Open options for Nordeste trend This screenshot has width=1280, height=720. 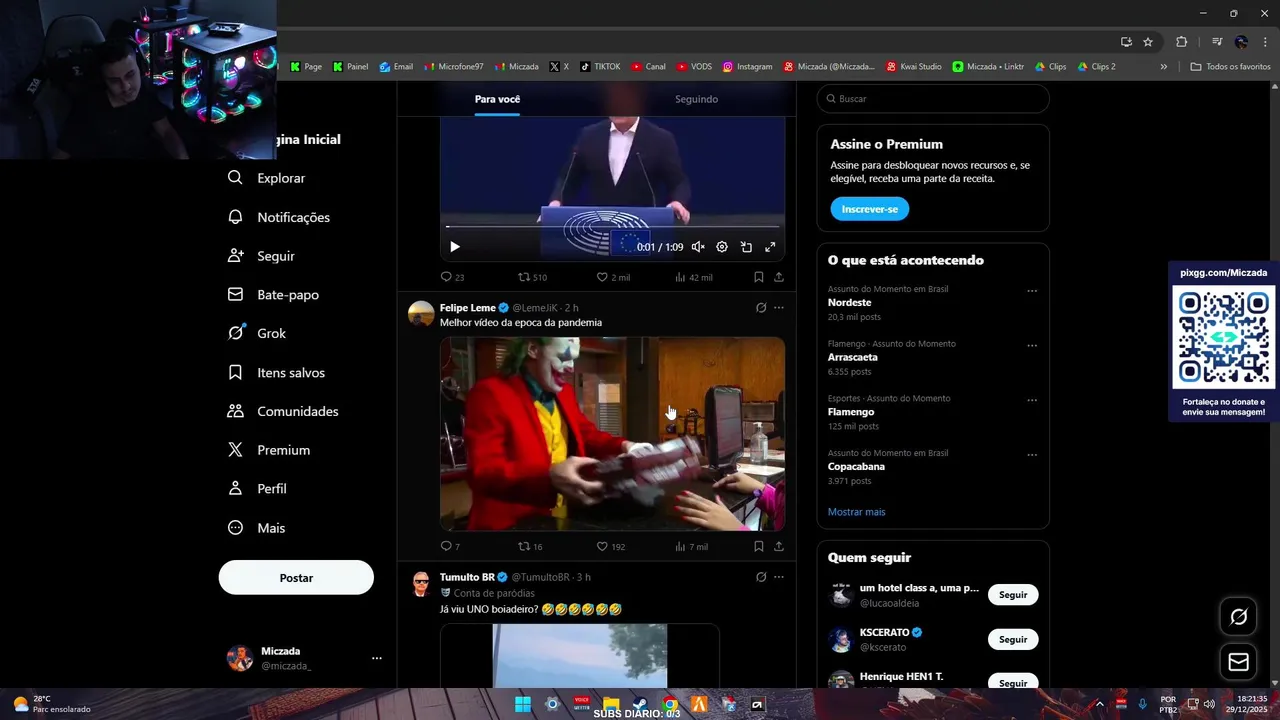(x=1032, y=291)
